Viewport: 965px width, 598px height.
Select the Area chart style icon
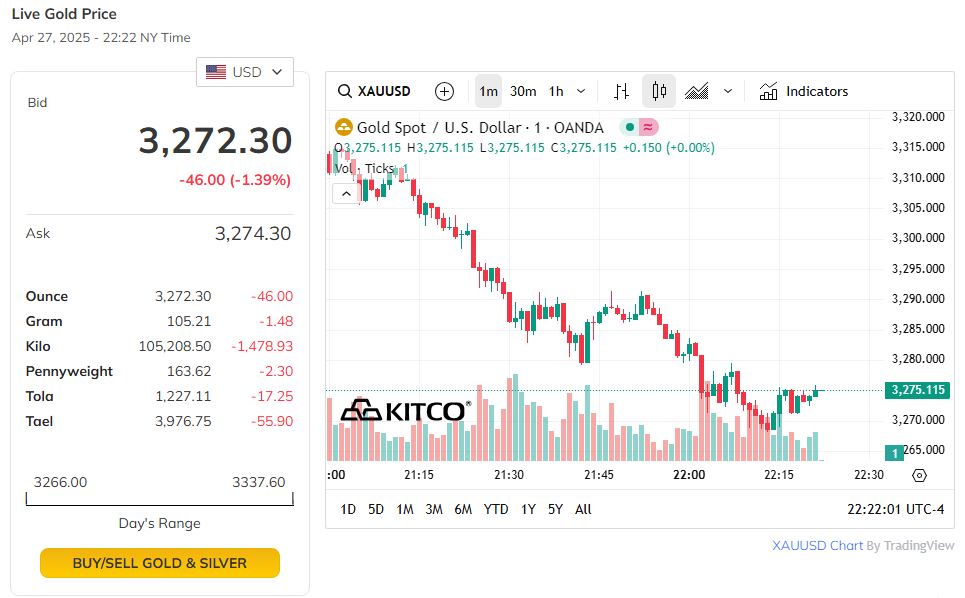pyautogui.click(x=697, y=91)
